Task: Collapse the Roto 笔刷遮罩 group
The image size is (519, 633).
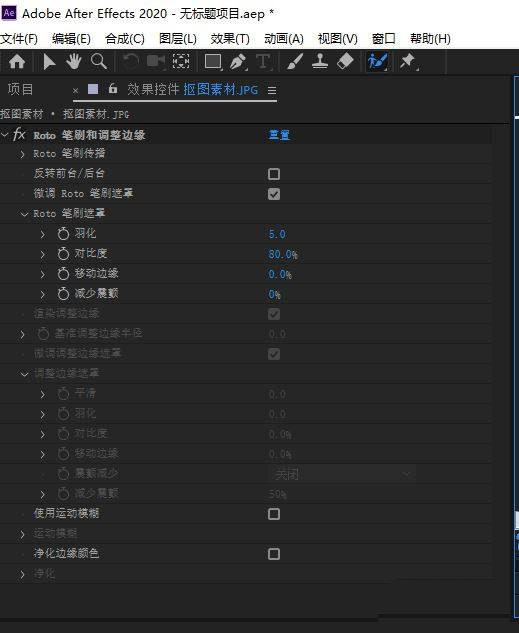Action: [x=24, y=214]
